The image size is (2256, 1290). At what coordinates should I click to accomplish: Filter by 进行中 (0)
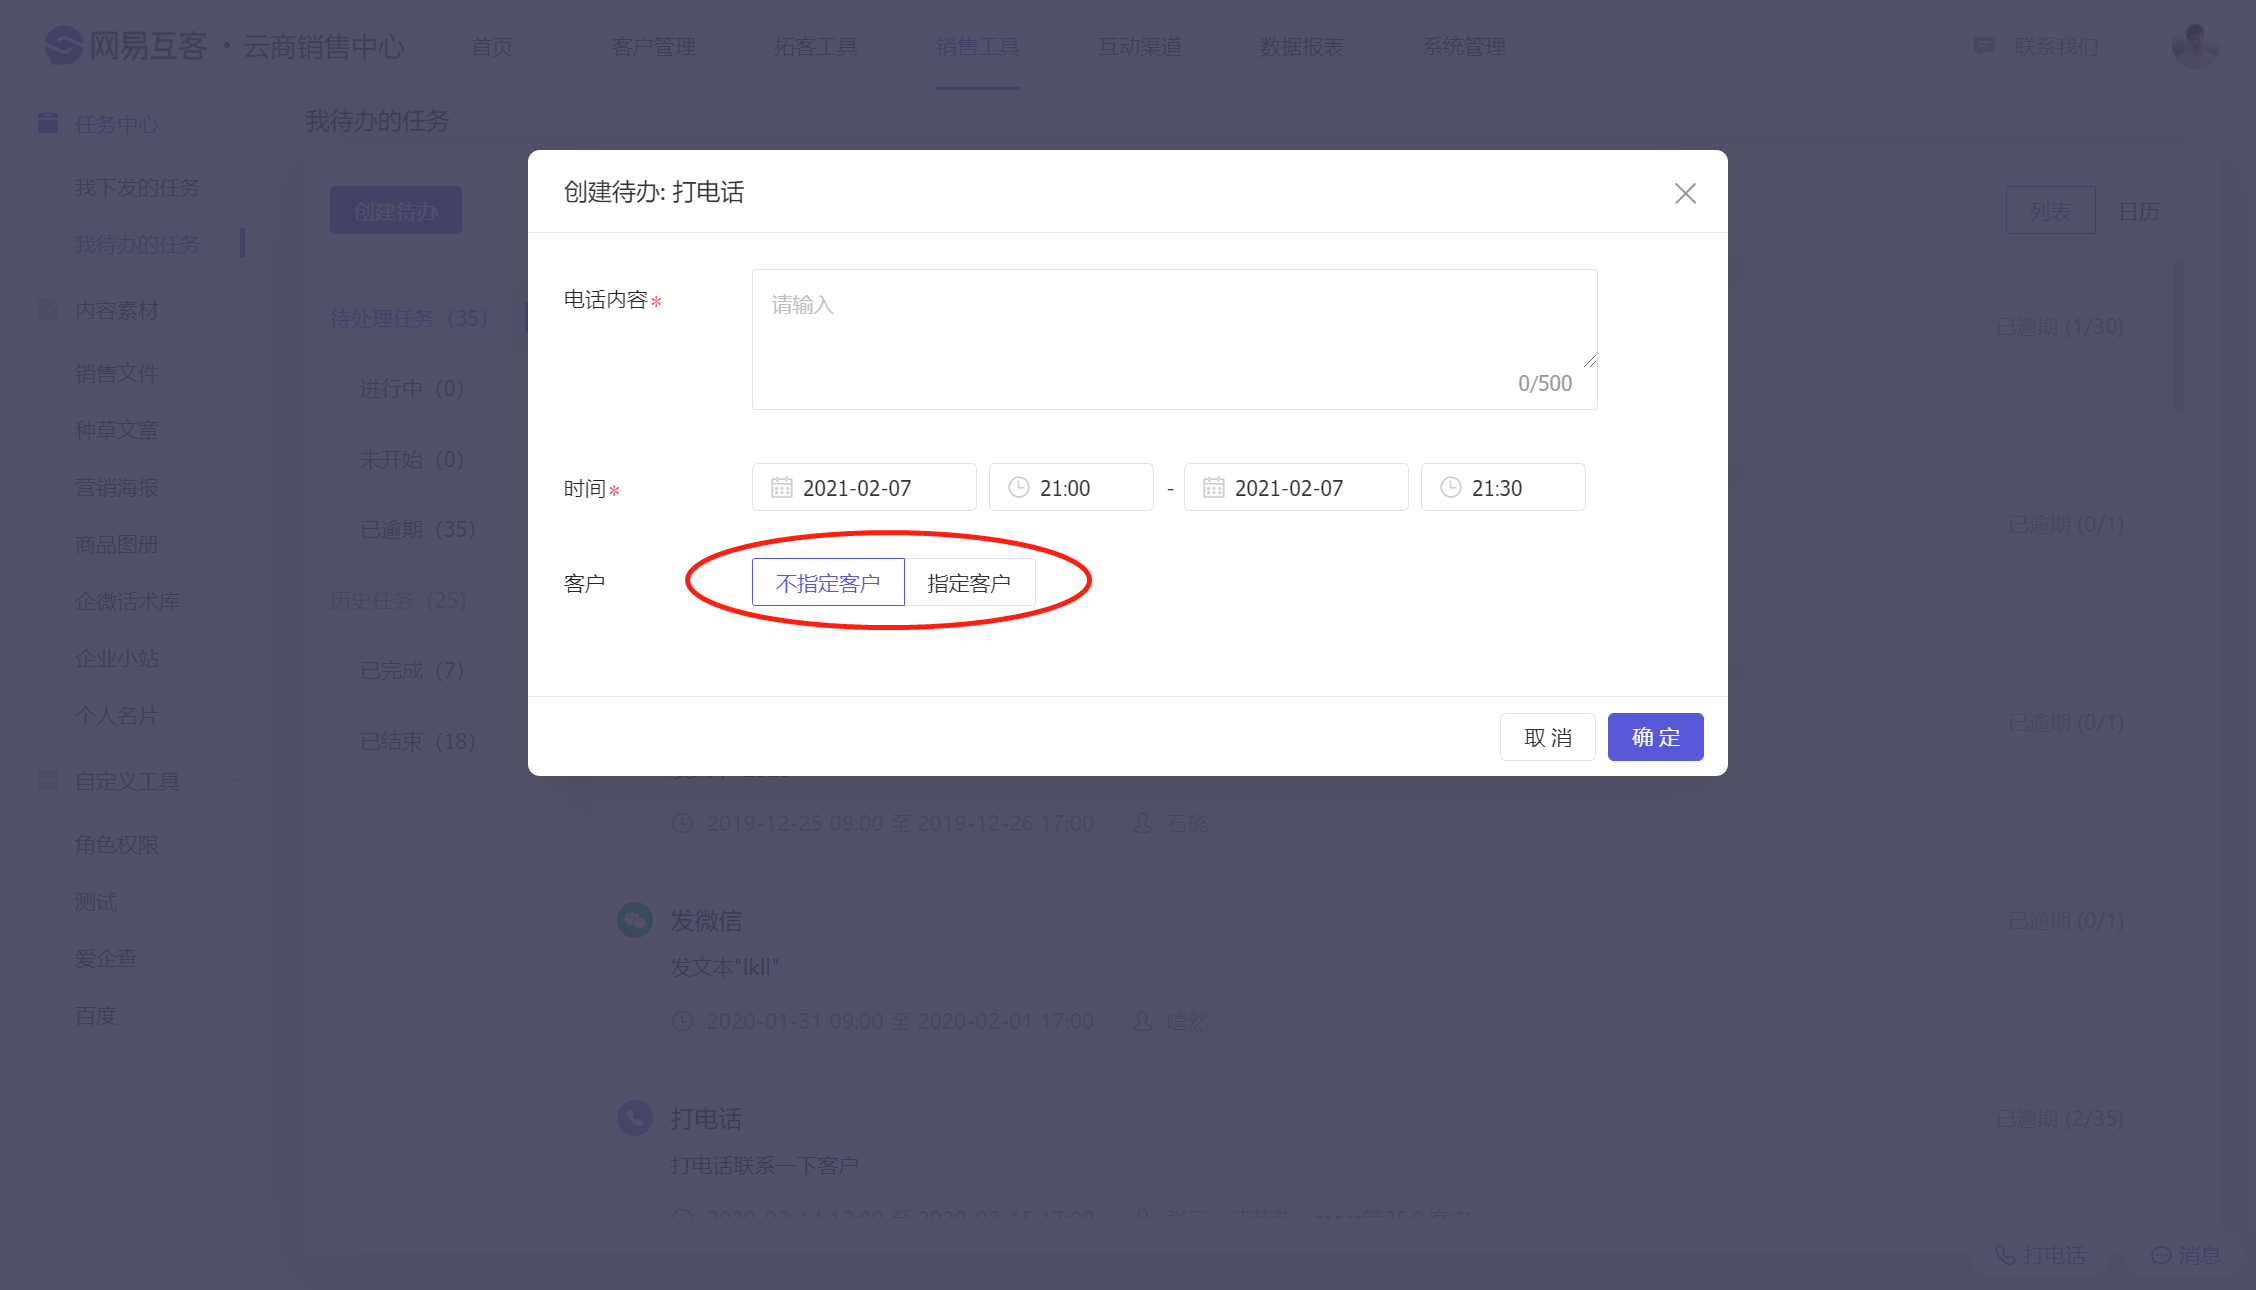coord(411,388)
